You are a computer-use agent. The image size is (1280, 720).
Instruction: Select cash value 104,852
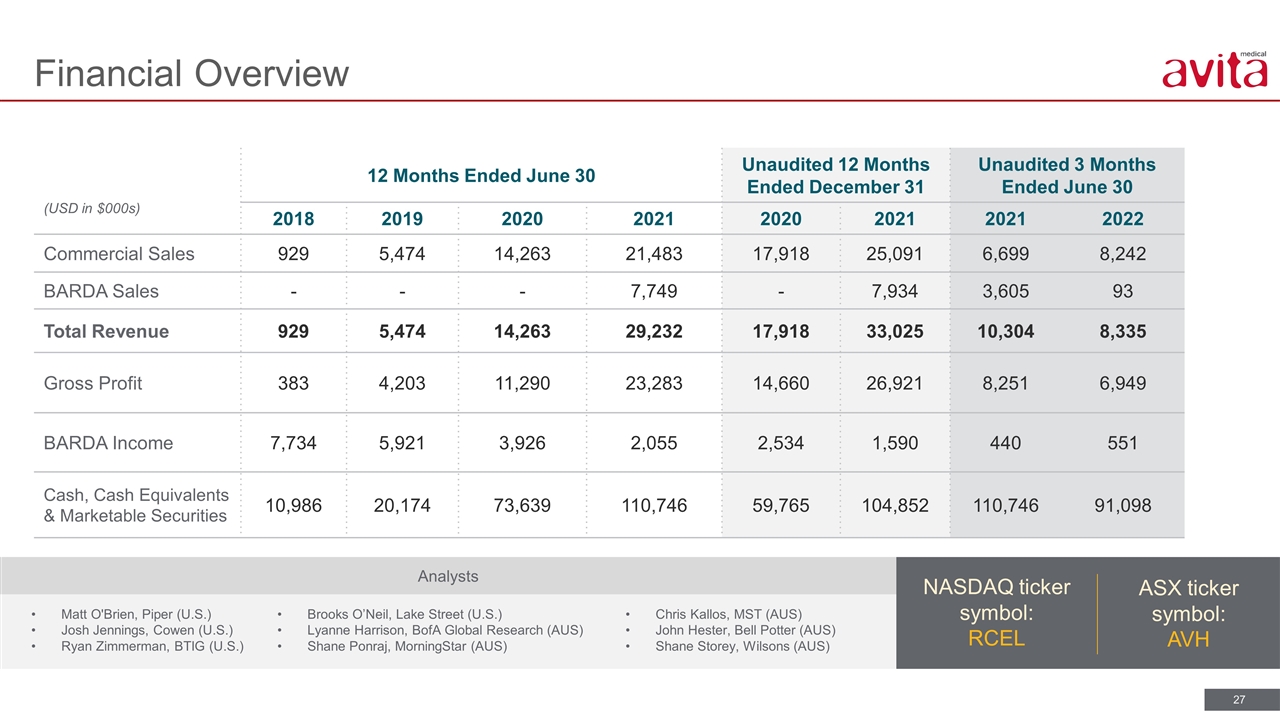click(x=897, y=506)
